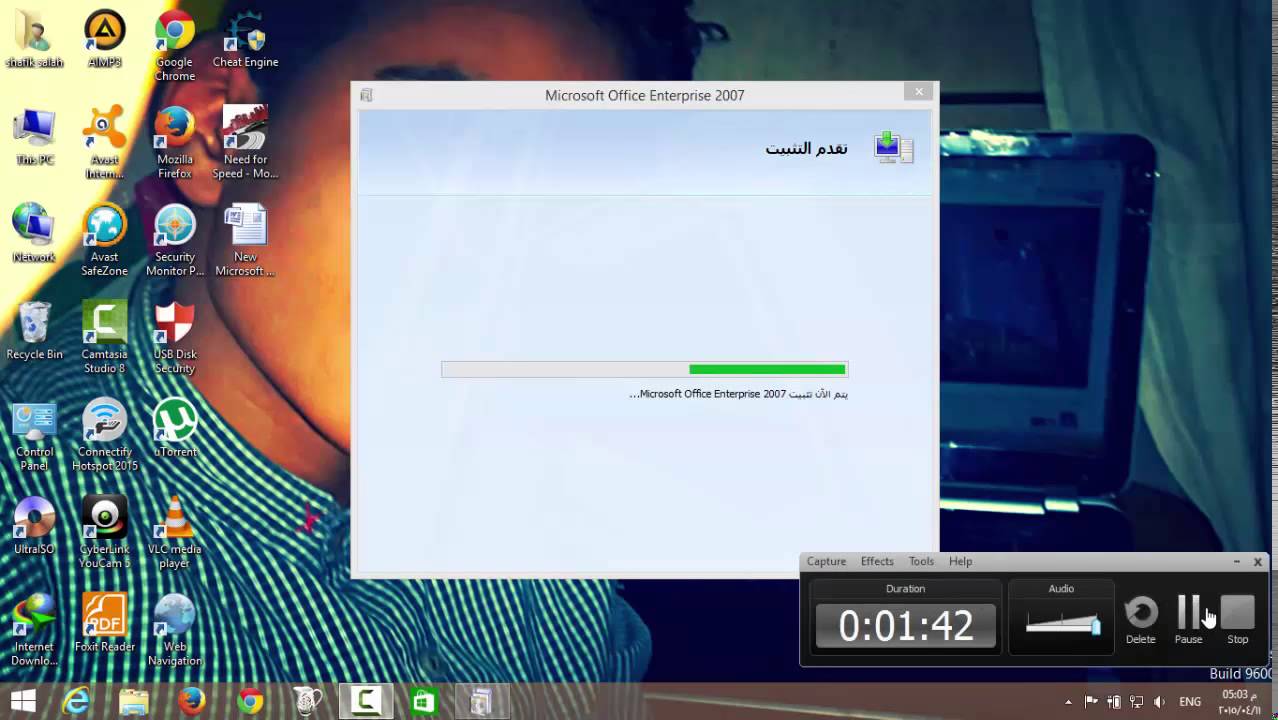Open Connectify Hotspot 2015 shortcut
The width and height of the screenshot is (1278, 720).
pos(104,435)
